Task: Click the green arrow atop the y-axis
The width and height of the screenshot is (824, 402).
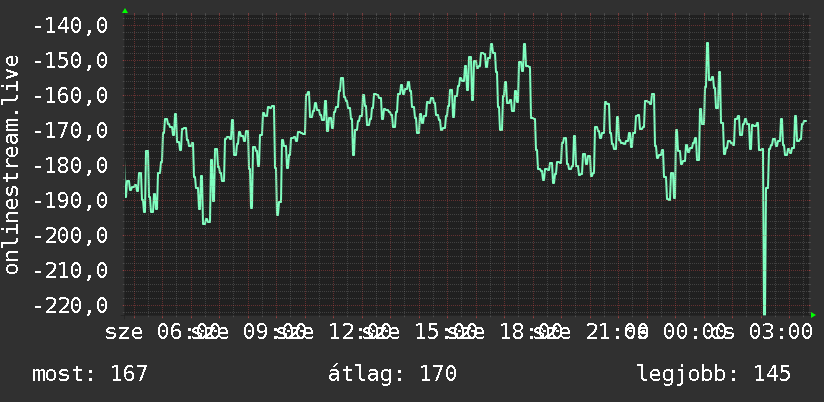Action: point(125,11)
